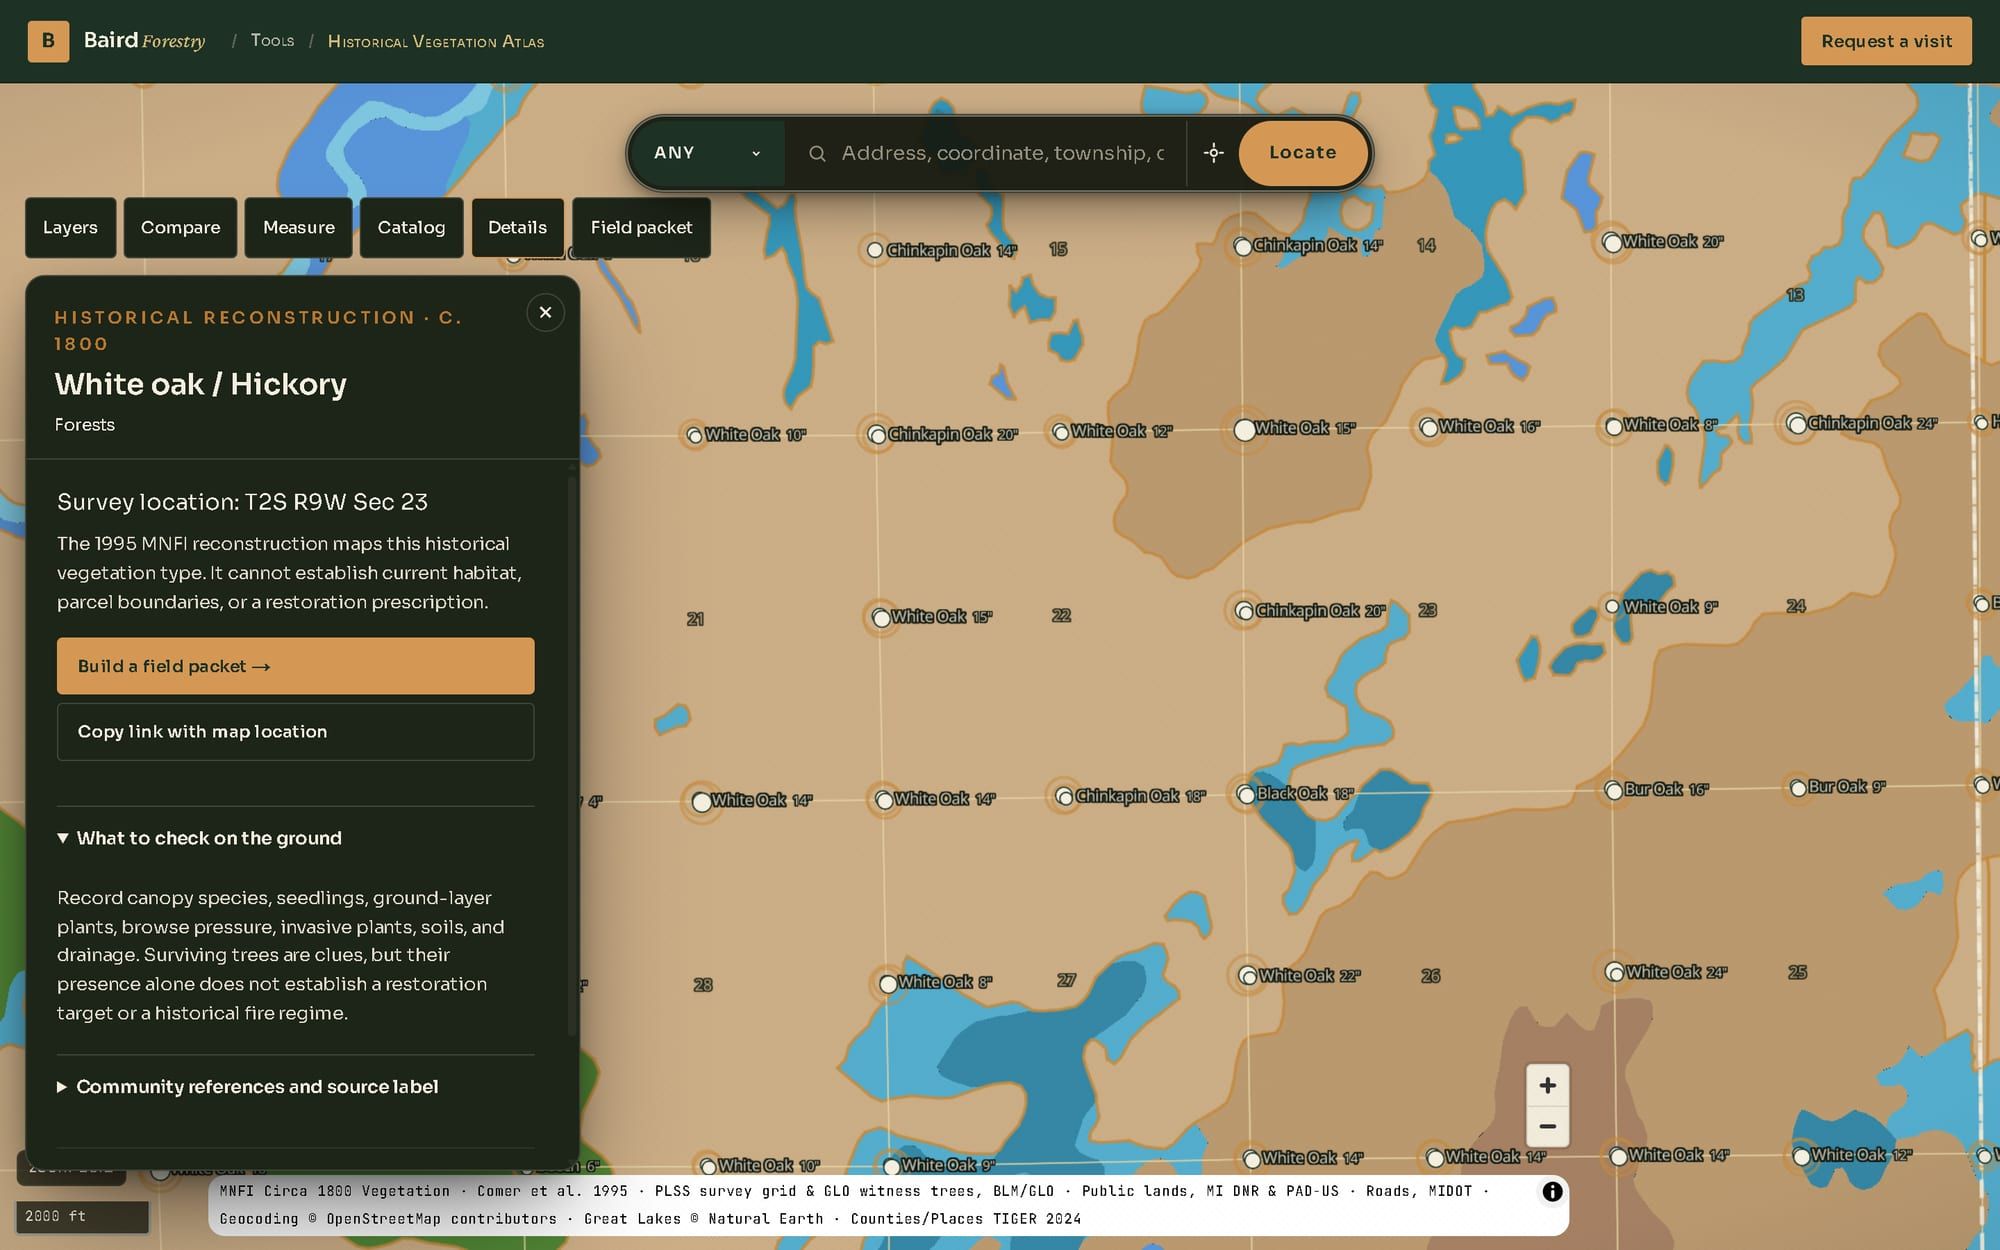
Task: Zoom in on the map
Action: point(1547,1086)
